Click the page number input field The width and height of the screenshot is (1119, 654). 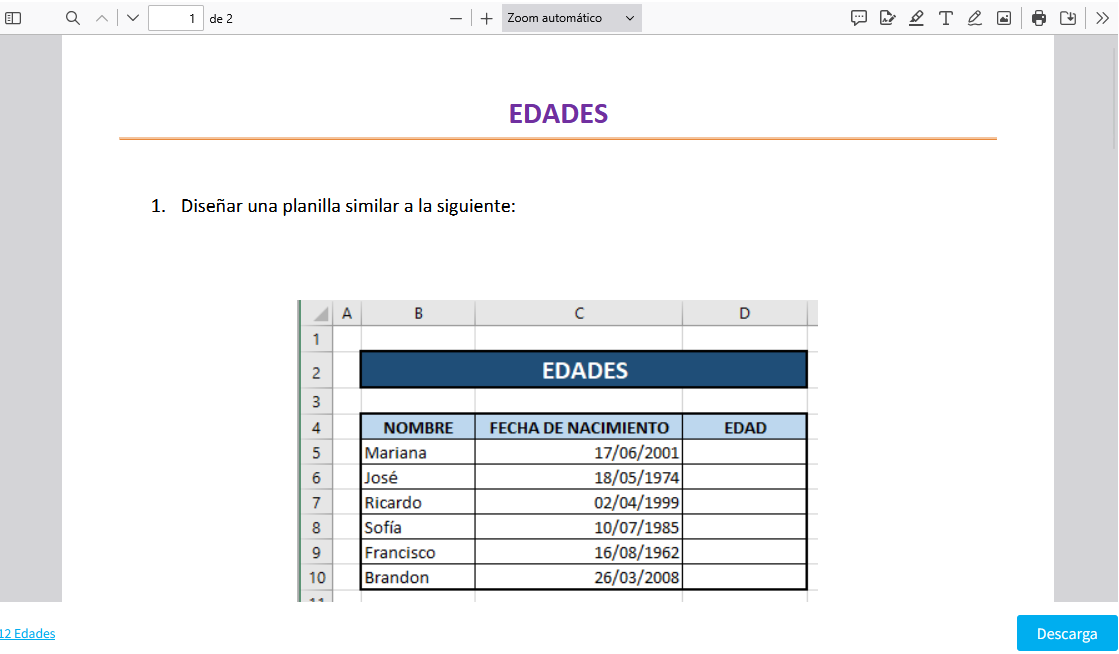(x=175, y=18)
